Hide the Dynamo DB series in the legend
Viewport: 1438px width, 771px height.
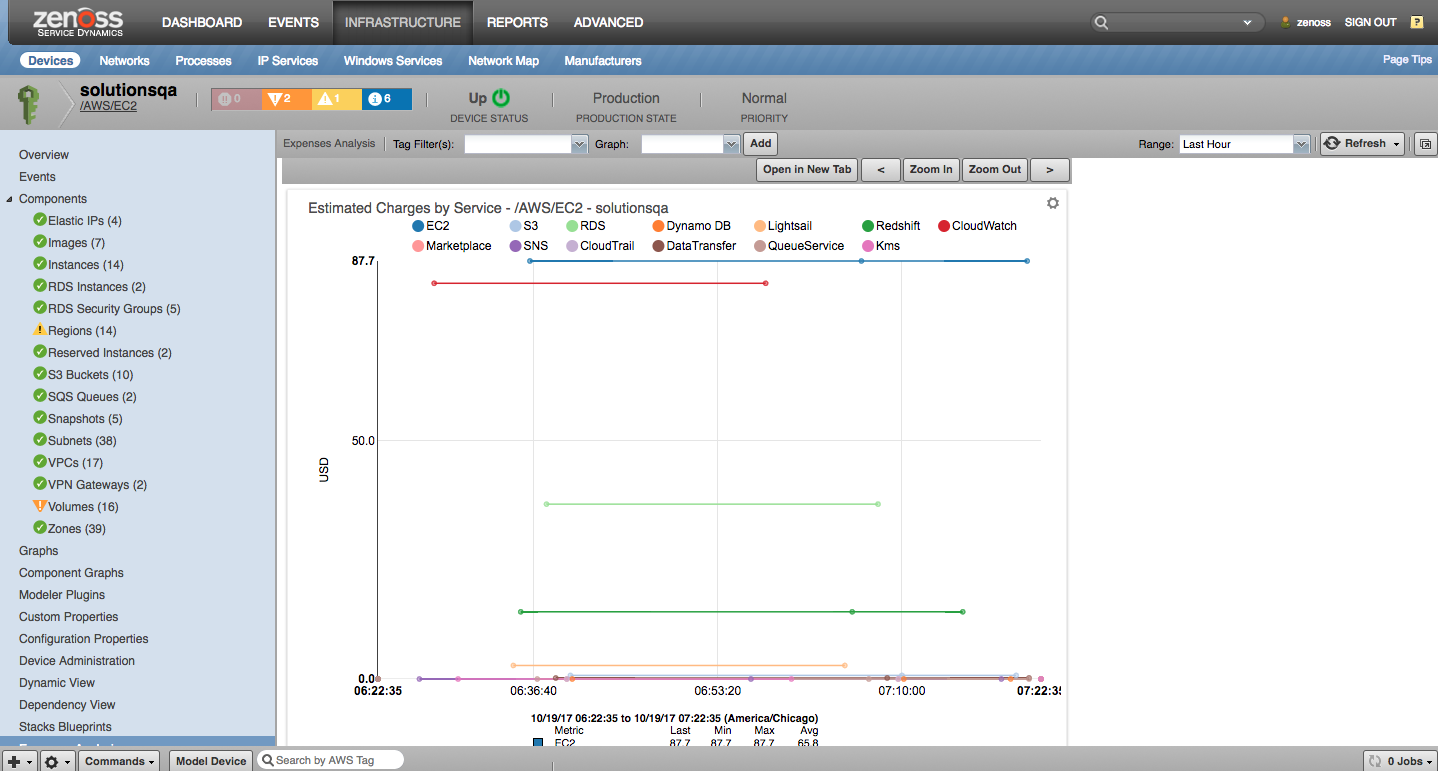coord(691,226)
